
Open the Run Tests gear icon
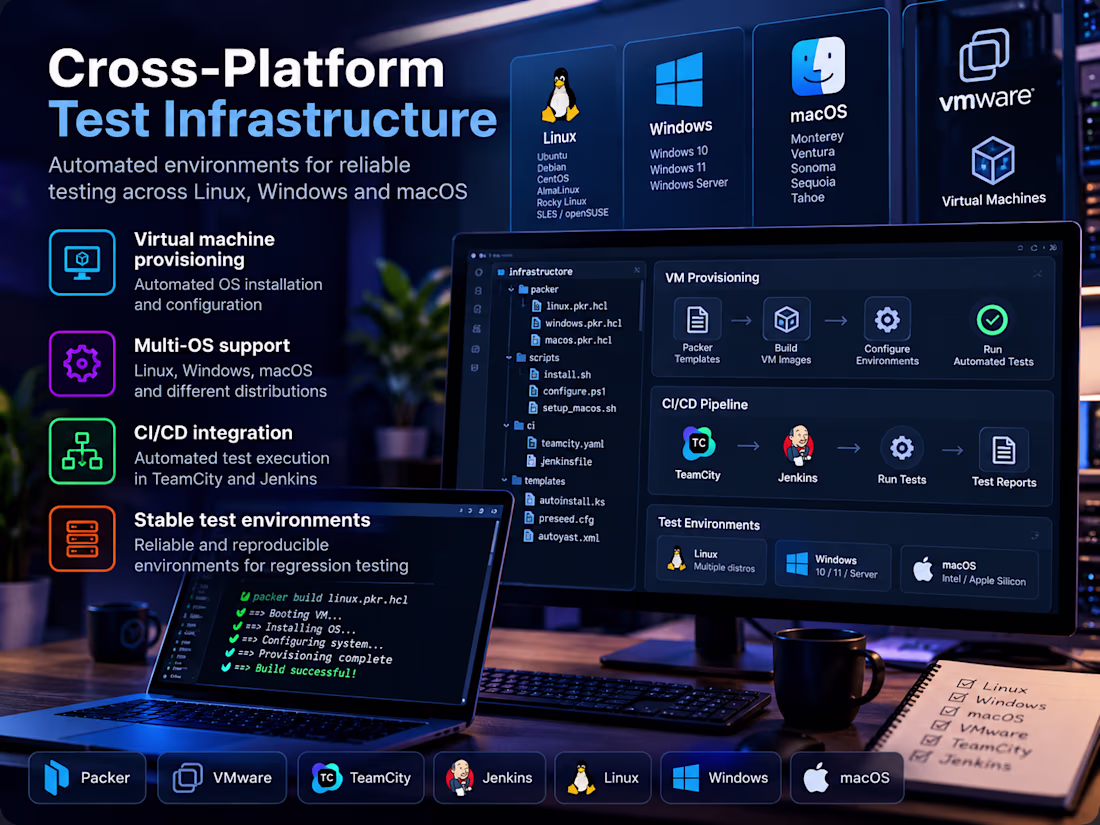[x=901, y=448]
